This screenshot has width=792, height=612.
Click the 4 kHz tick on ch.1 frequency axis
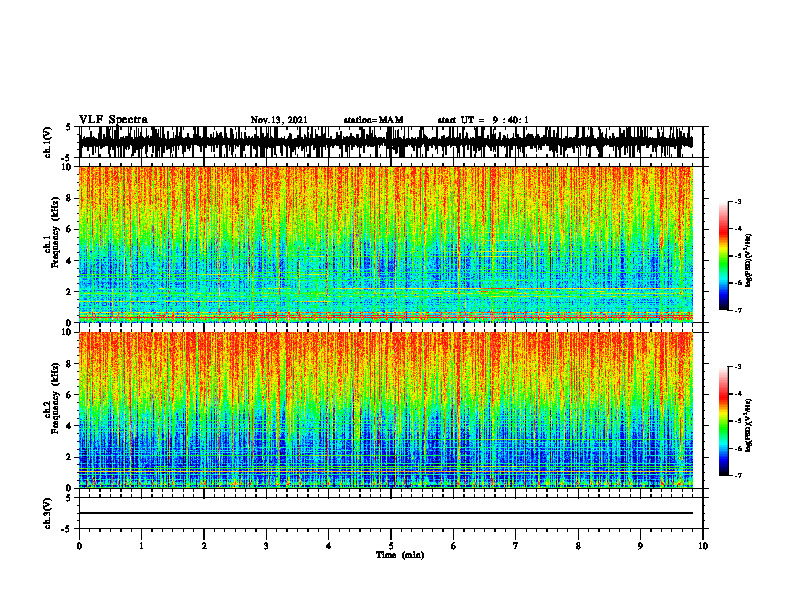[x=69, y=261]
